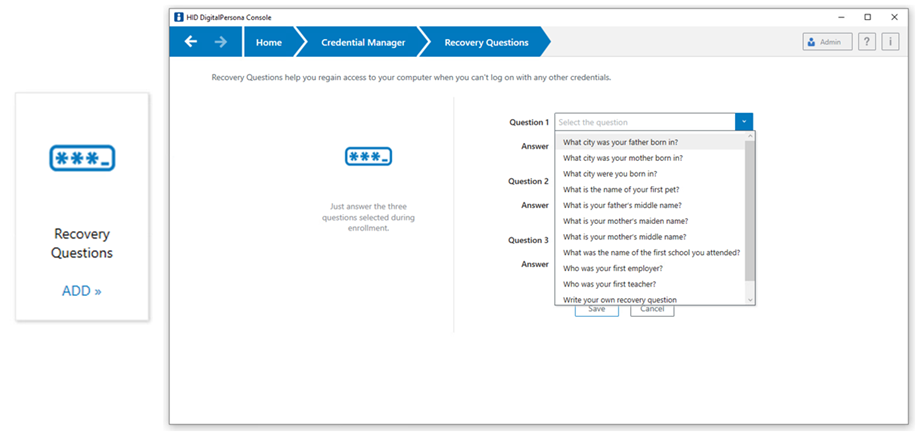Click the back arrow navigation icon

pyautogui.click(x=191, y=42)
